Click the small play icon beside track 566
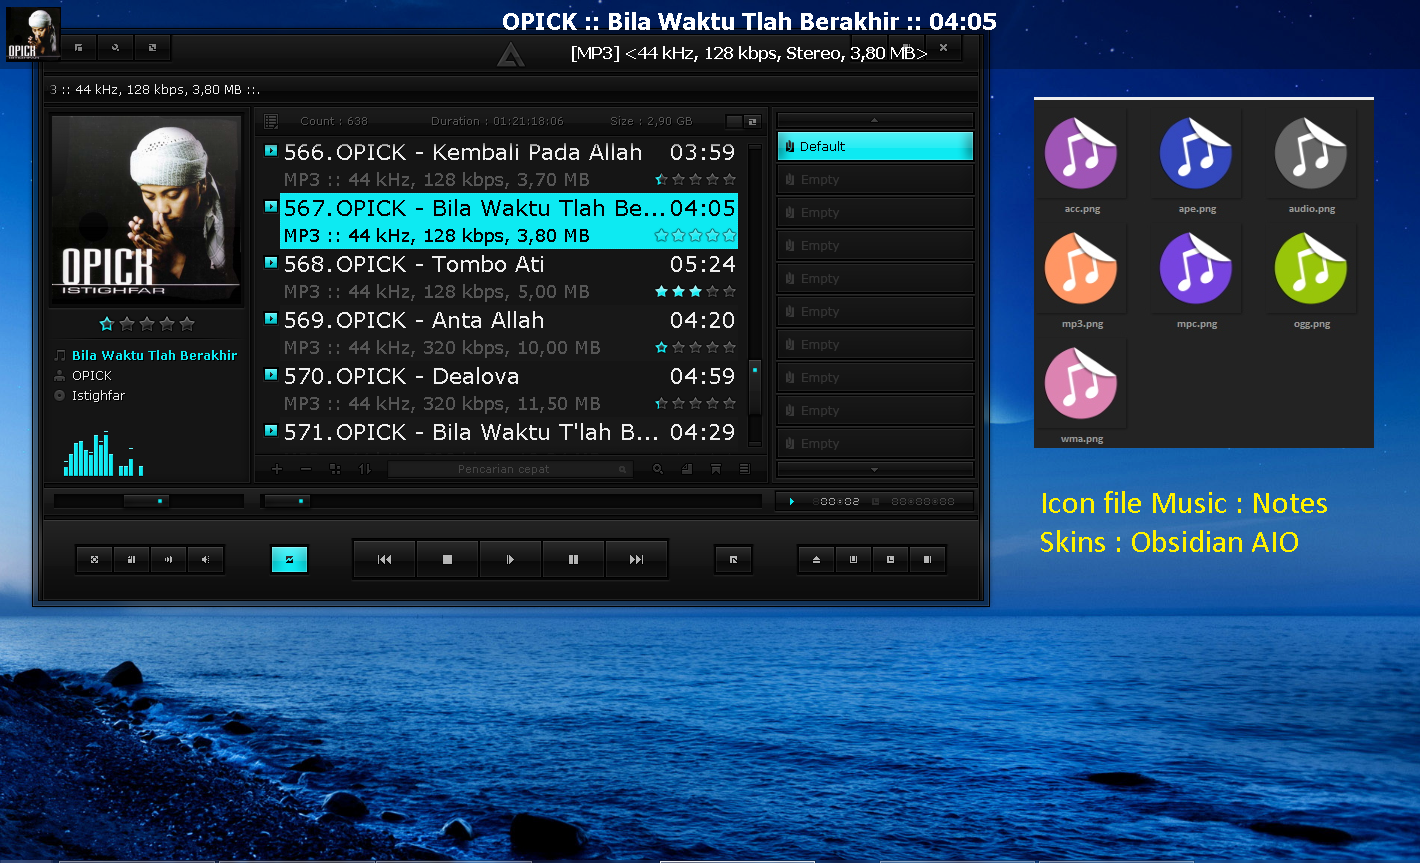 click(x=271, y=151)
